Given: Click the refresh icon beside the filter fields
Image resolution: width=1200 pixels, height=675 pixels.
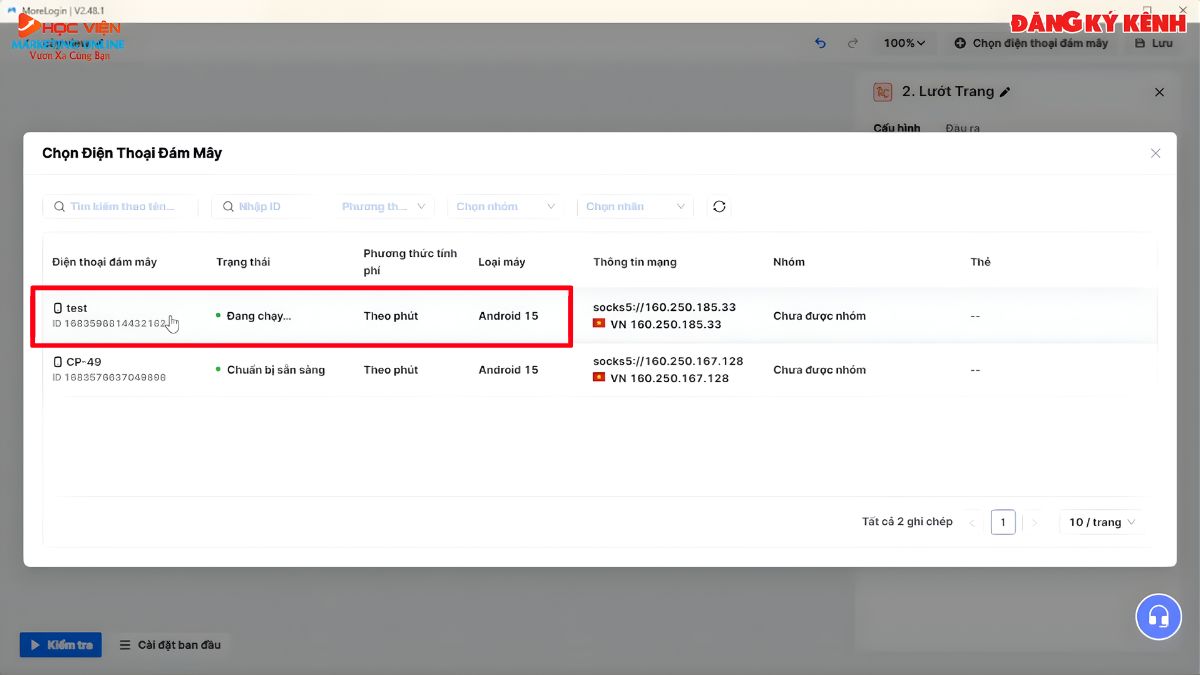Looking at the screenshot, I should [x=719, y=206].
